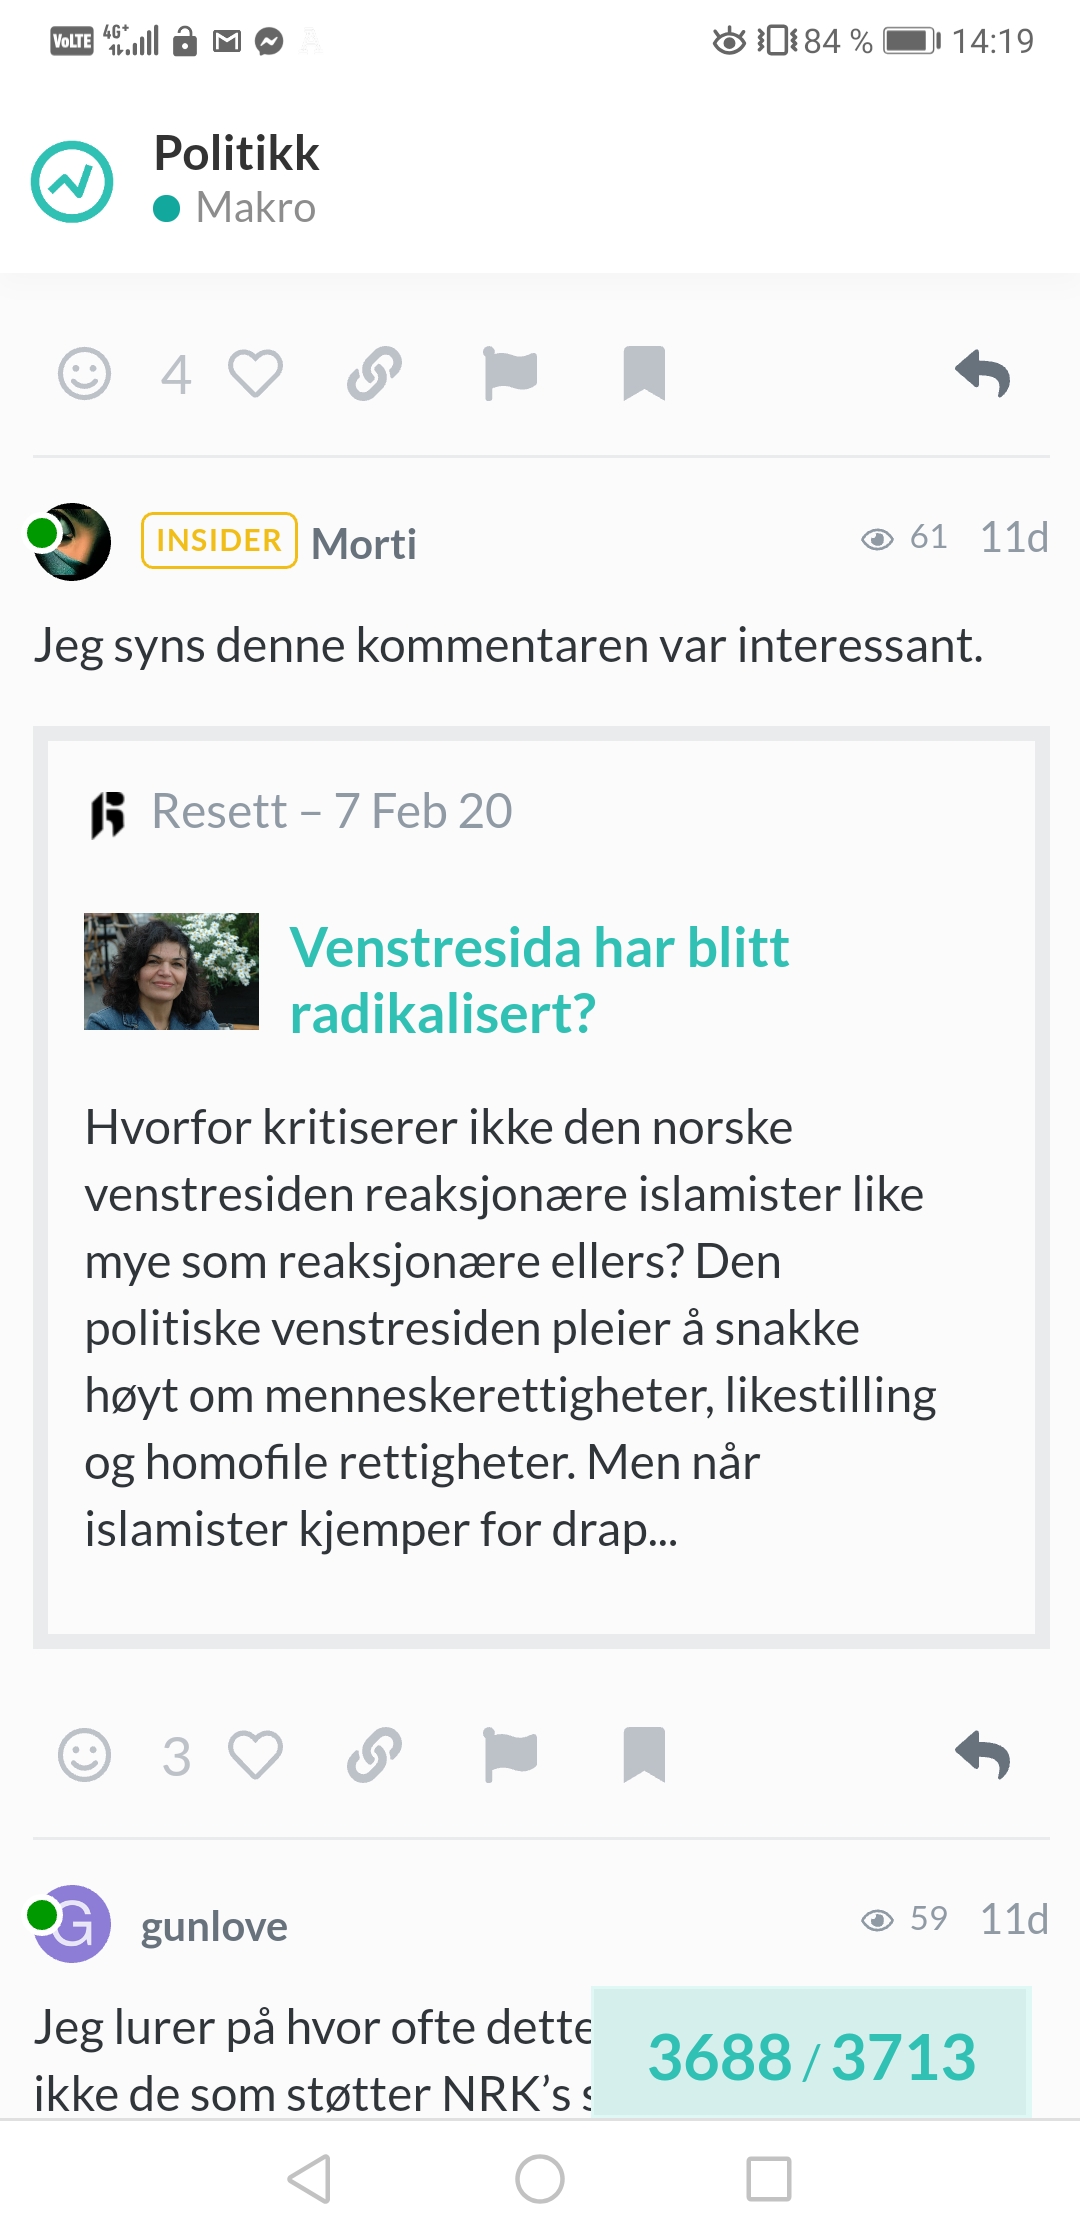1080x2240 pixels.
Task: Open emoji reaction picker on top post
Action: coord(84,374)
